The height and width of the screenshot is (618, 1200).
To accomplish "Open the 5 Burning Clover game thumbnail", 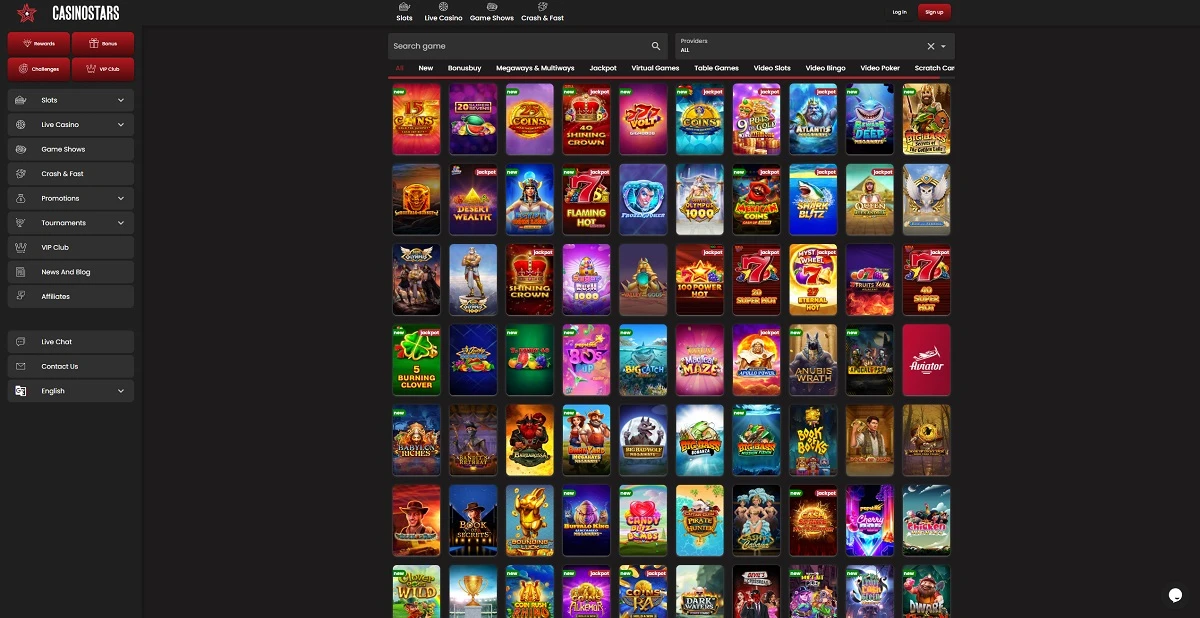I will [416, 360].
